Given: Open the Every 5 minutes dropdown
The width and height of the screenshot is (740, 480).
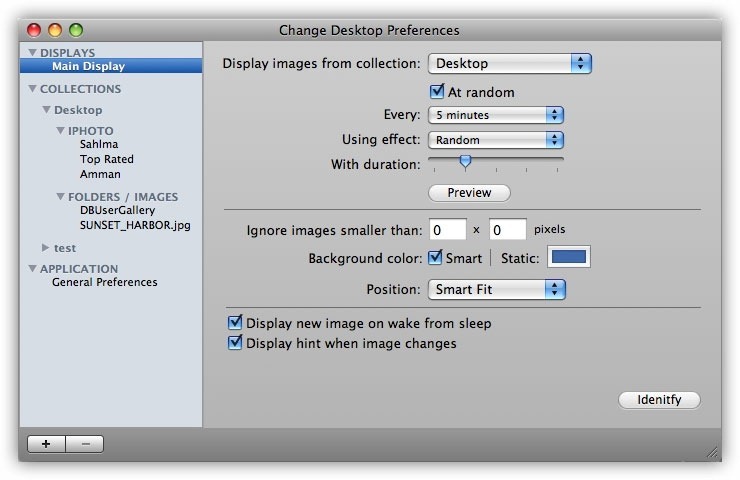Looking at the screenshot, I should click(x=496, y=115).
